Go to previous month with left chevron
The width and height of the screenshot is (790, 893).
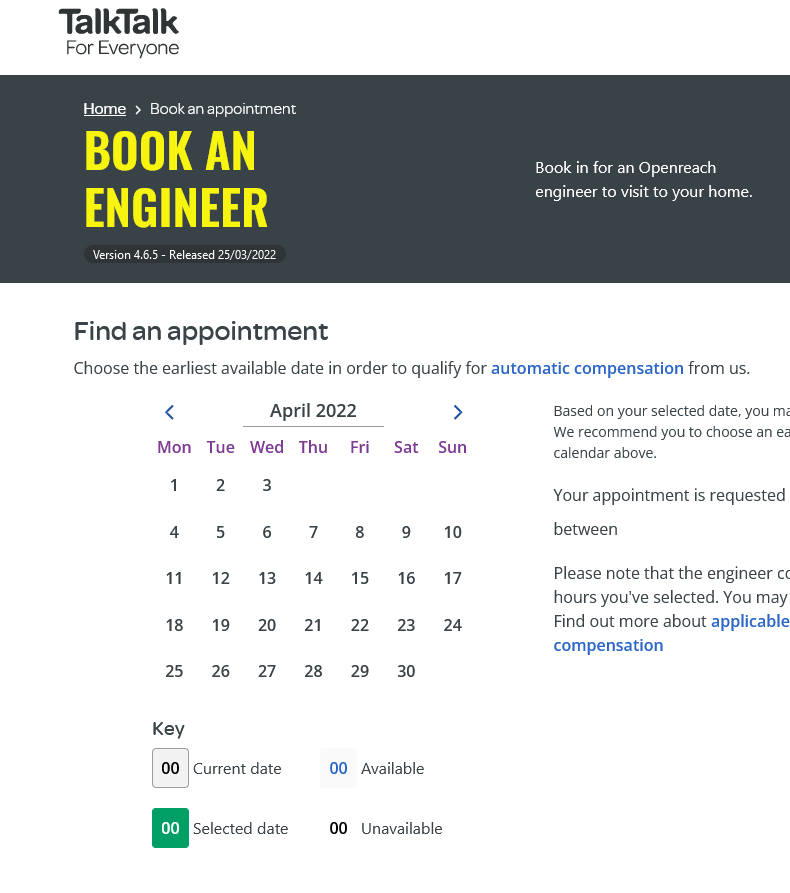tap(169, 411)
